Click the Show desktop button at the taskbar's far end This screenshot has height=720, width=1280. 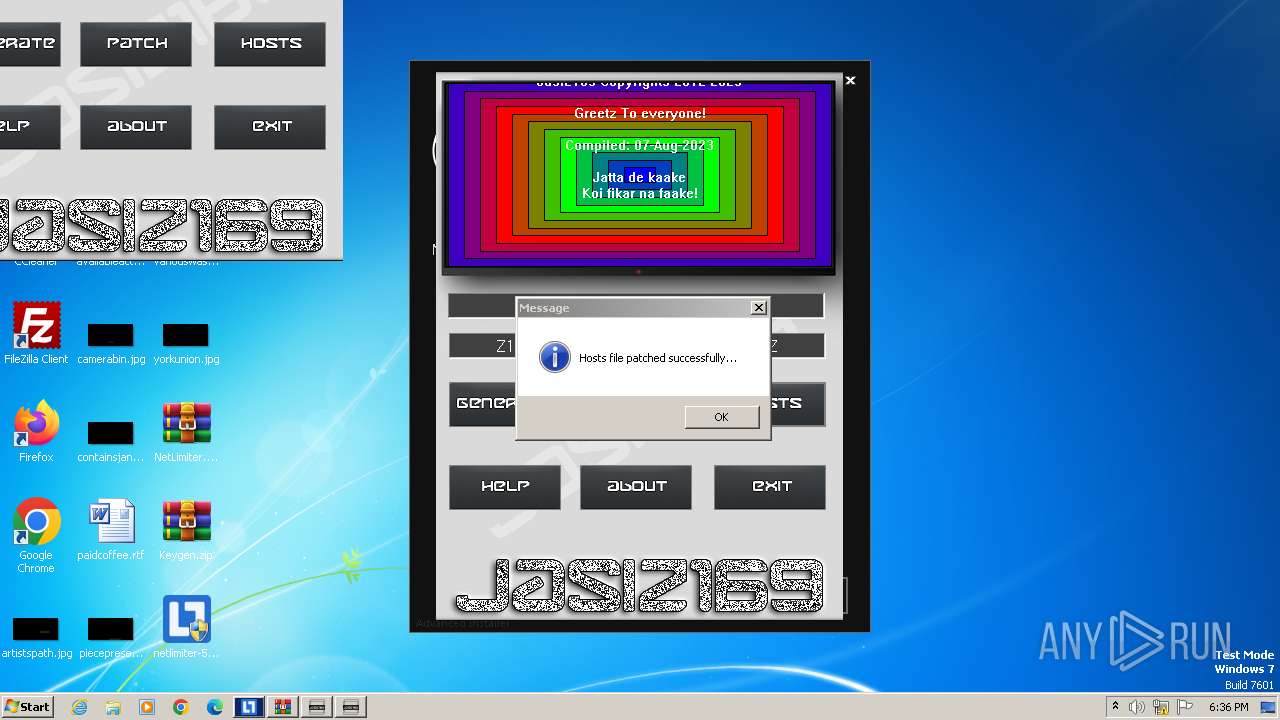point(1270,707)
